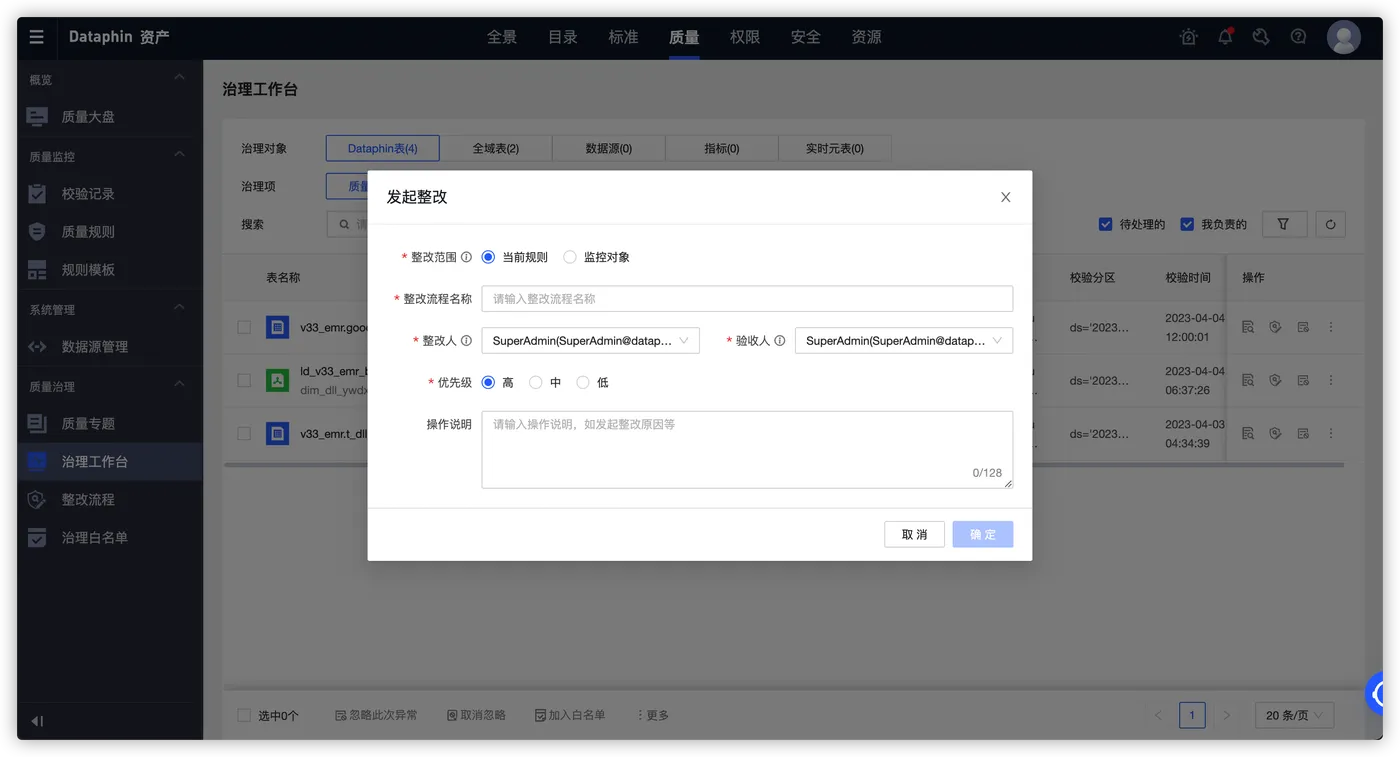This screenshot has height=757, width=1400.
Task: Focus the 整改流程名称 input field
Action: [747, 299]
